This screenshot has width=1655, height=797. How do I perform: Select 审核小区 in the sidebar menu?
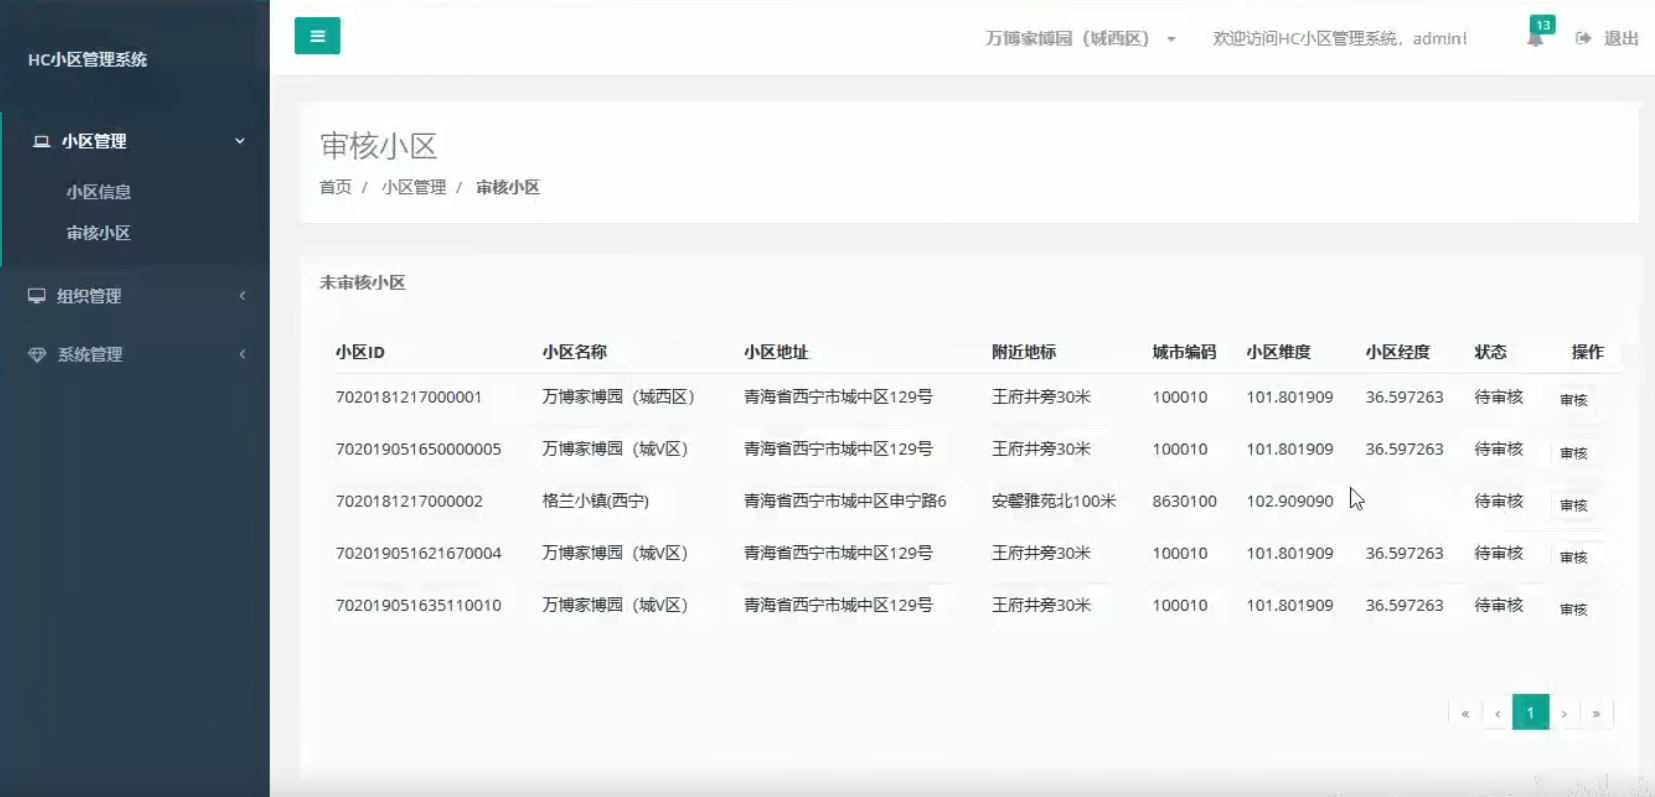[98, 233]
